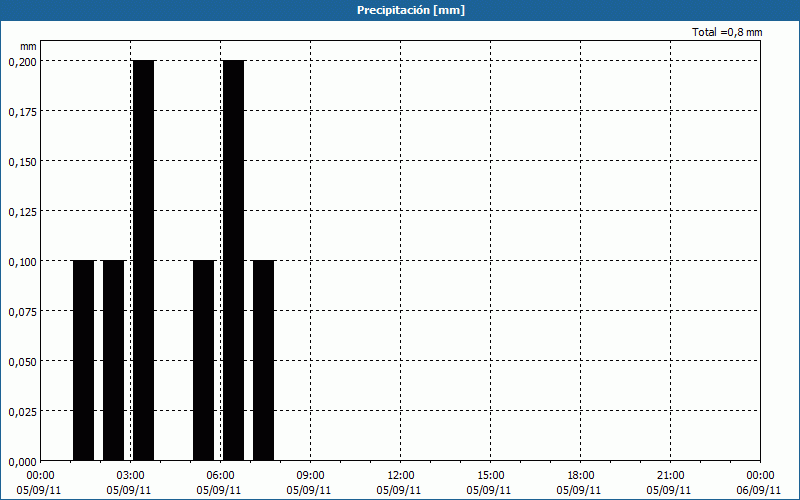Select the 0,175 y-axis value

(22, 112)
